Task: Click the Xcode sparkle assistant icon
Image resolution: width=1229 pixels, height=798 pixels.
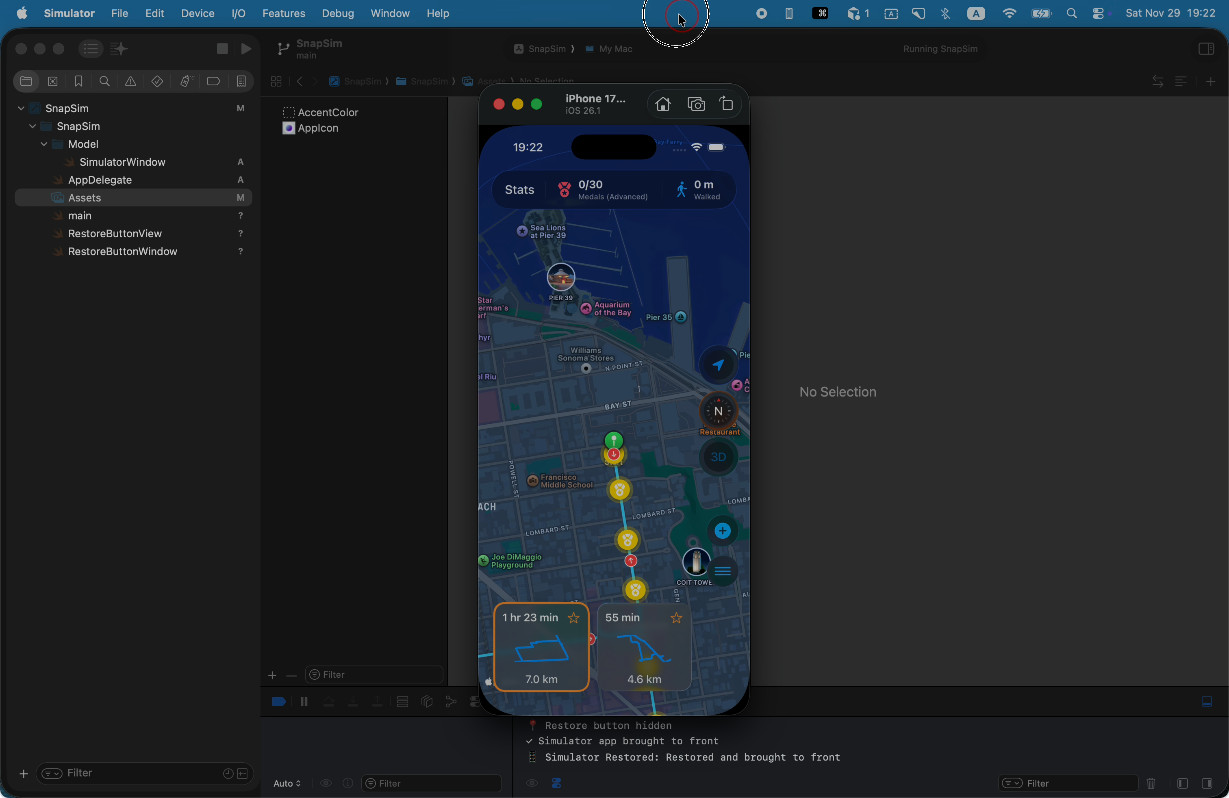Action: tap(120, 49)
